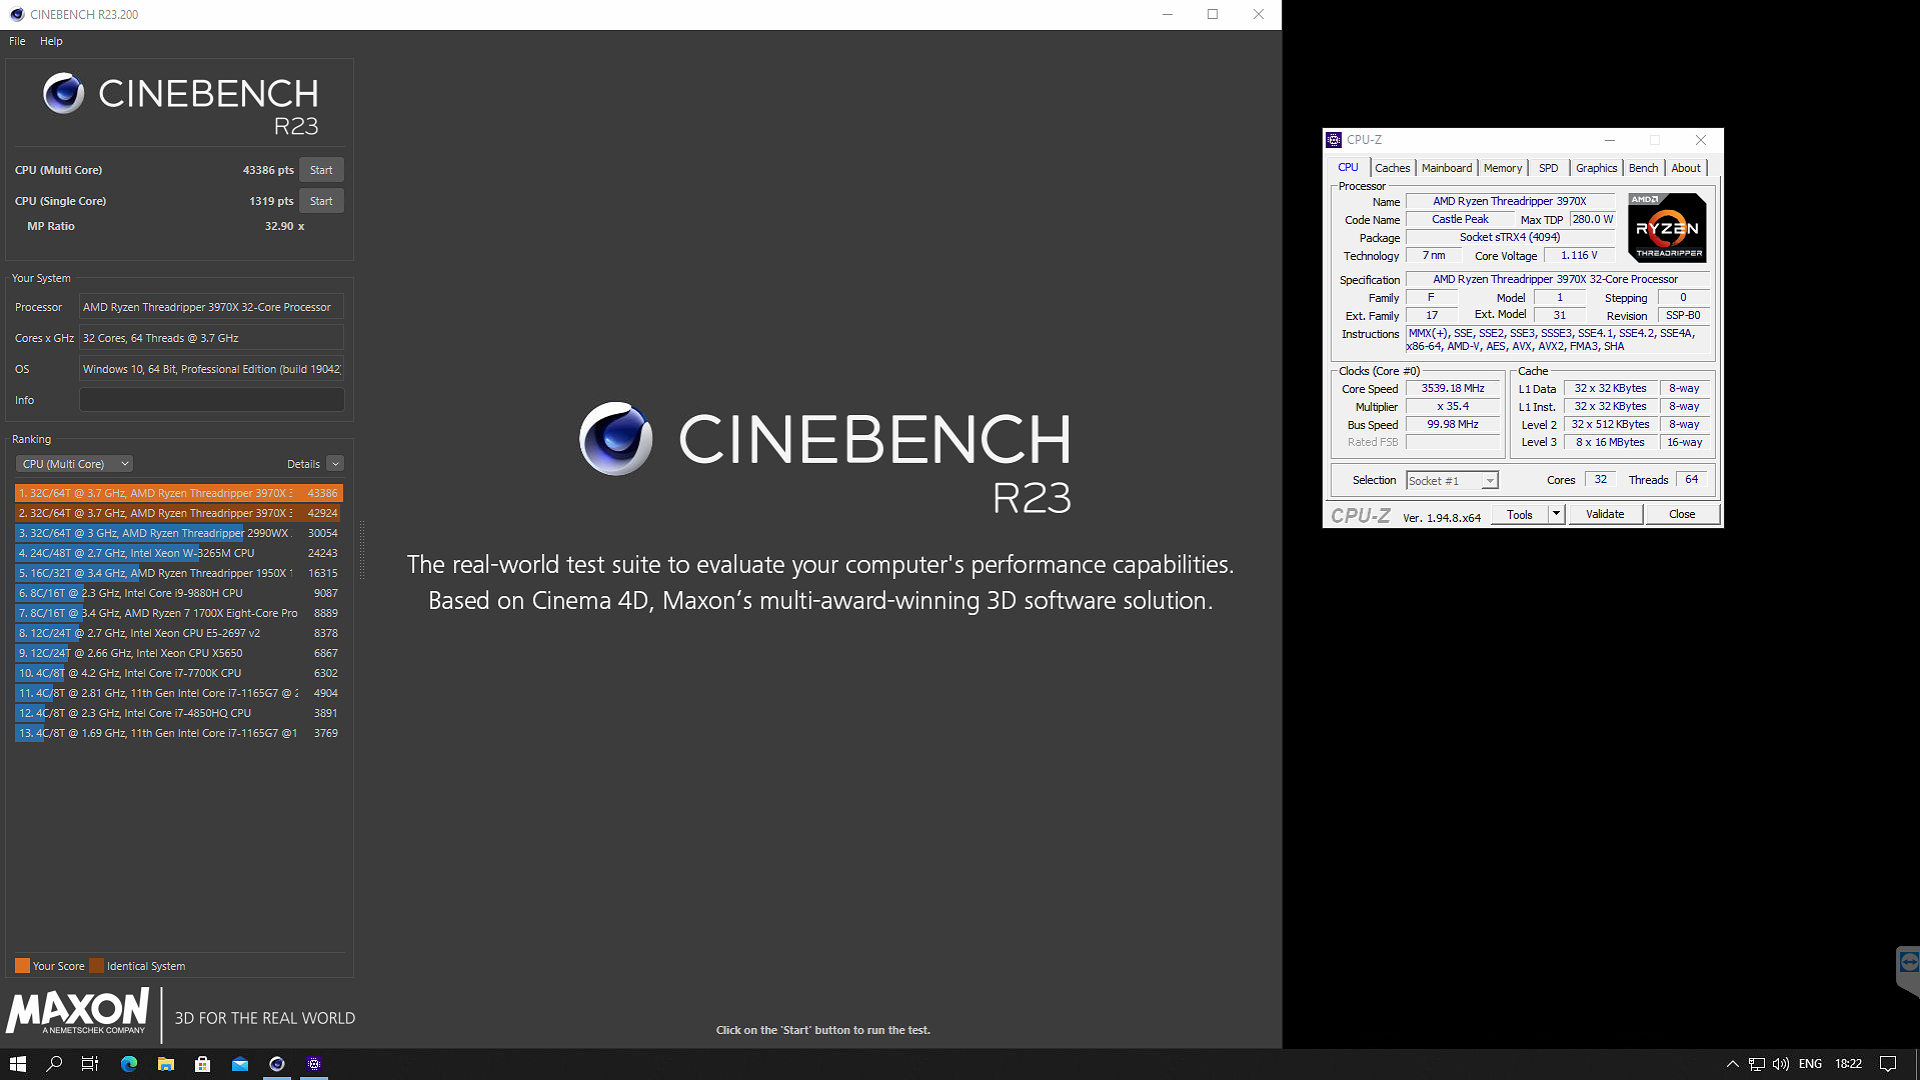The width and height of the screenshot is (1920, 1080).
Task: Click the Validate button in CPU-Z
Action: pyautogui.click(x=1605, y=514)
